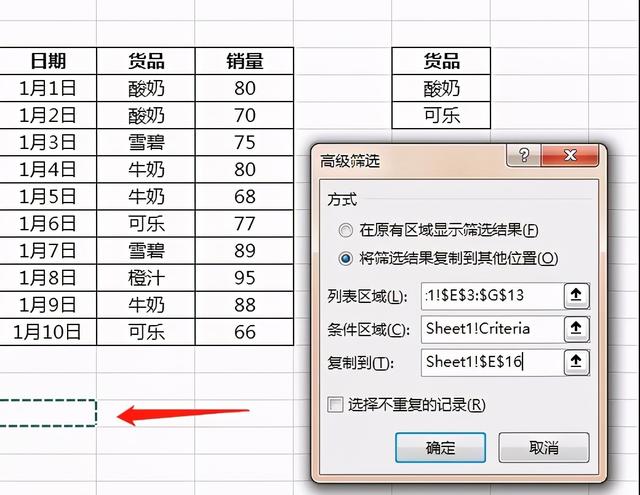Select 可乐 cell in 1月6日 row
The image size is (640, 495).
click(146, 224)
